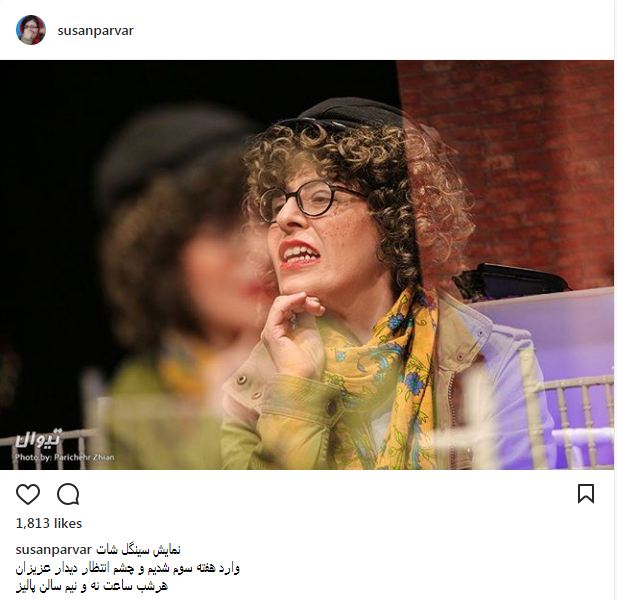Save the post with the bookmark icon
Image resolution: width=617 pixels, height=600 pixels.
(x=586, y=493)
